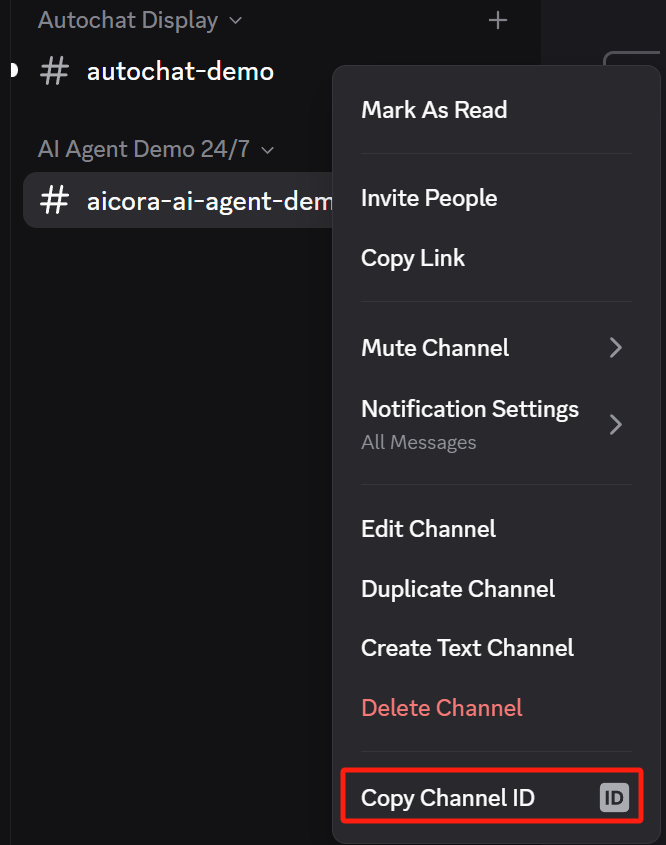This screenshot has width=666, height=845.
Task: Choose Mark As Read
Action: point(434,110)
